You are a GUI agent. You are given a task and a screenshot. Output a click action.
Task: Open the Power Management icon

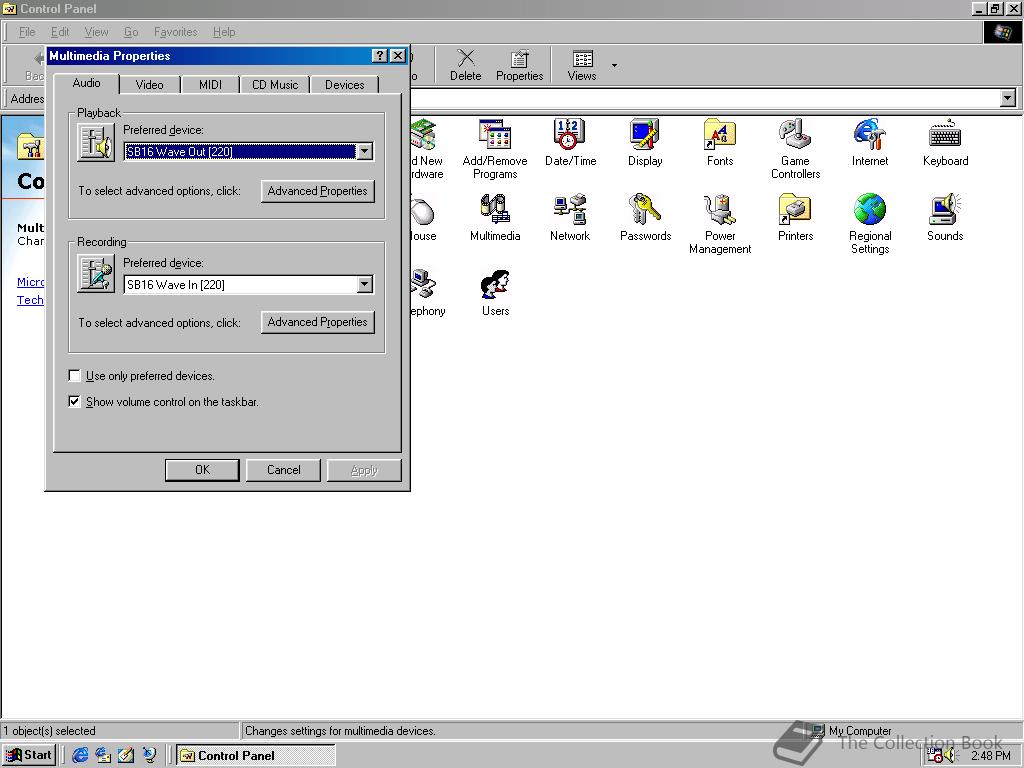coord(720,224)
